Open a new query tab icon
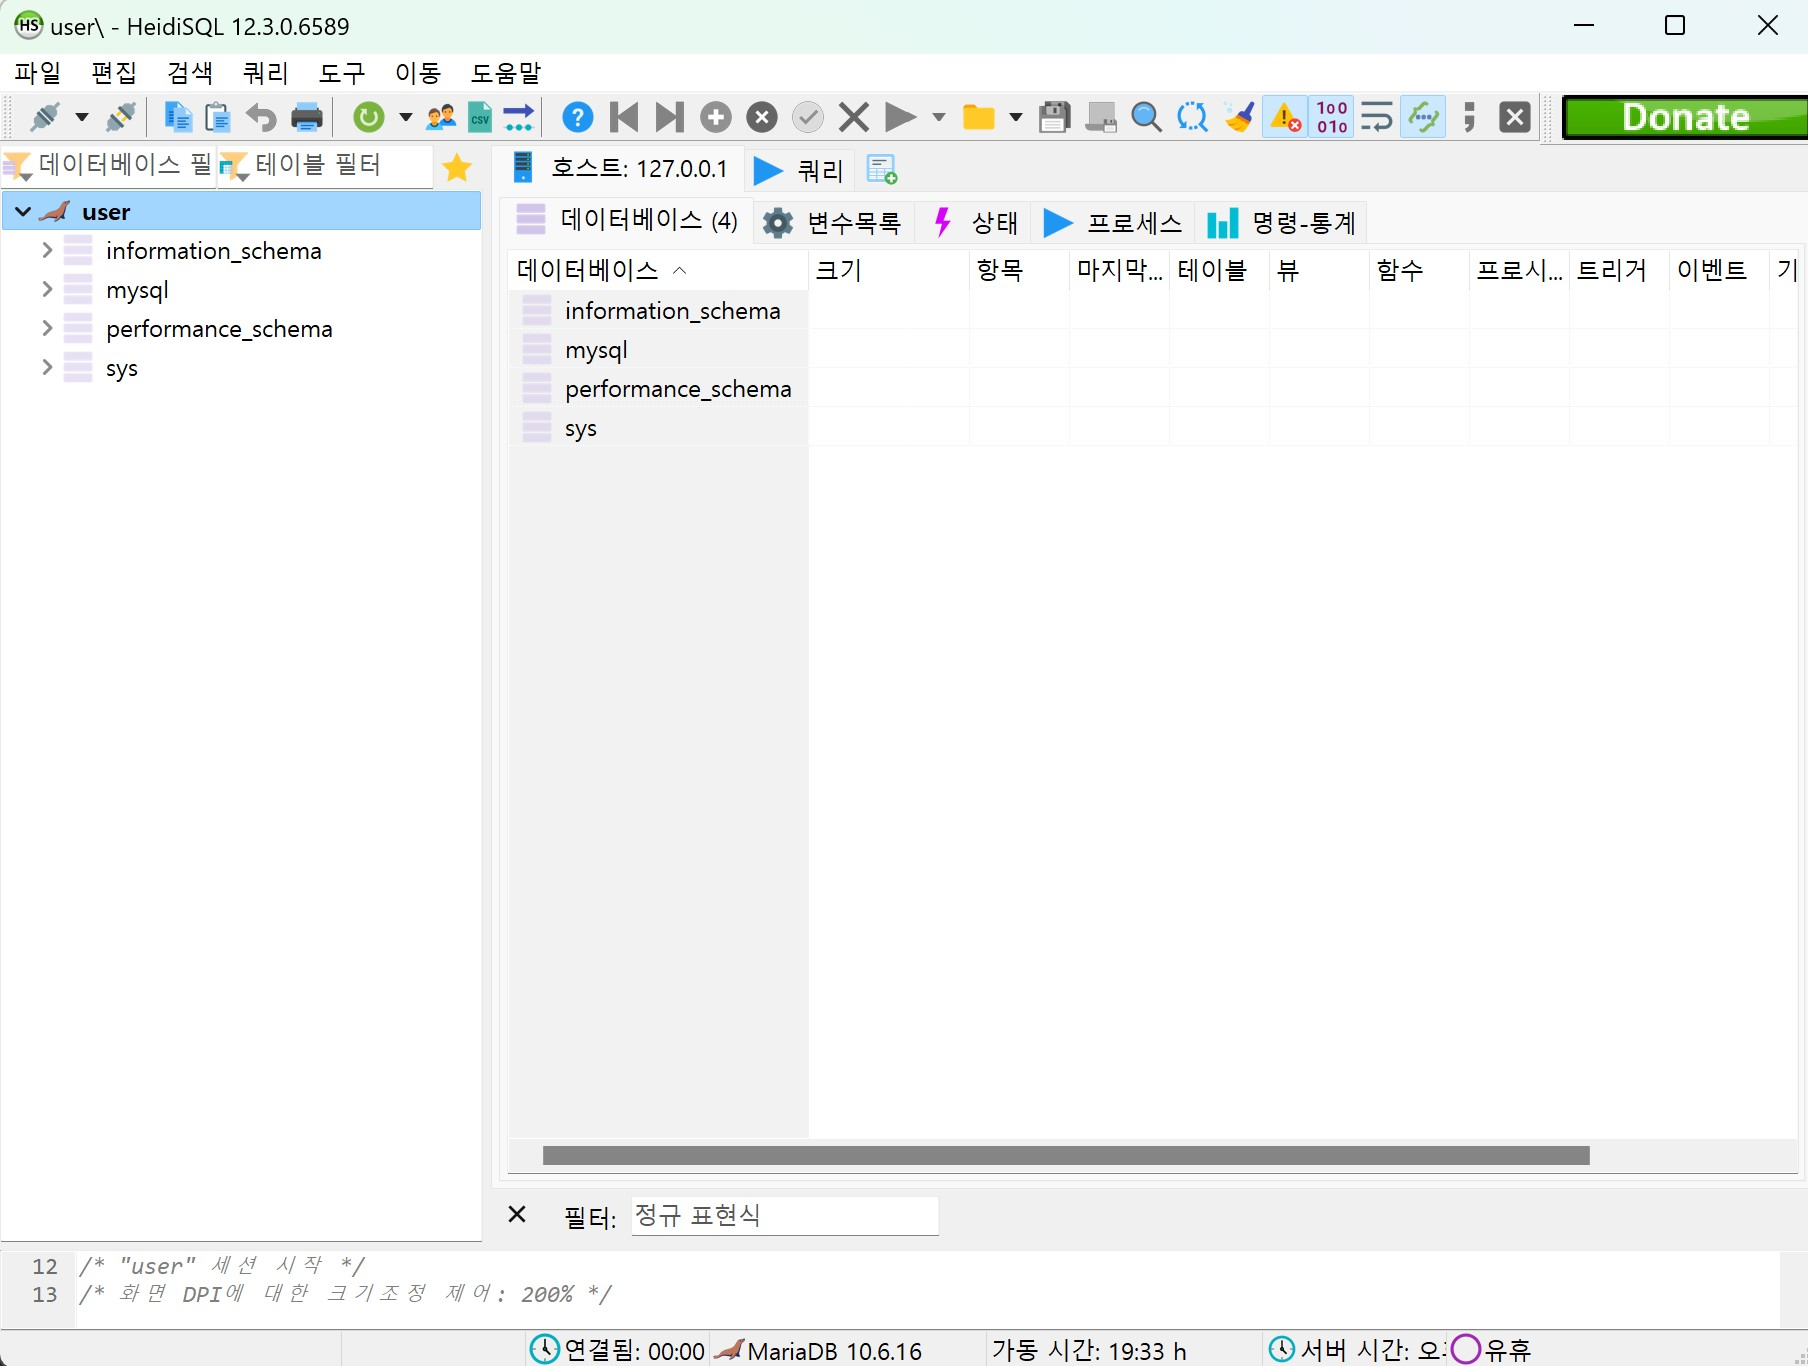This screenshot has height=1366, width=1808. pyautogui.click(x=882, y=170)
